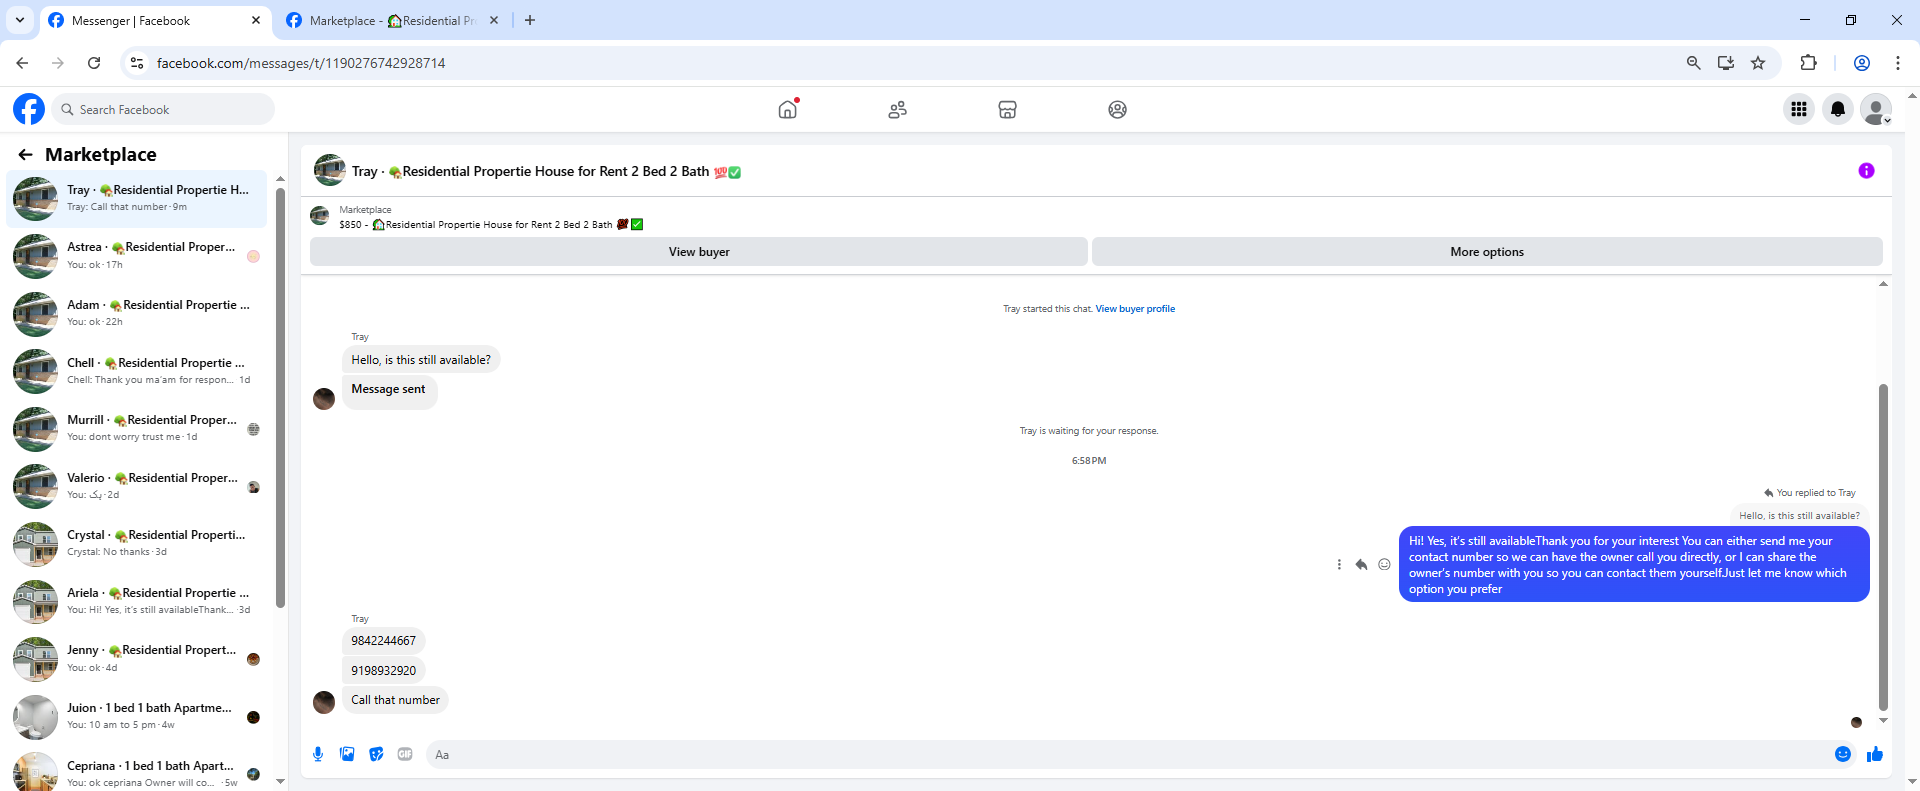The width and height of the screenshot is (1920, 791).
Task: Open the Jenny conversation
Action: pos(137,659)
